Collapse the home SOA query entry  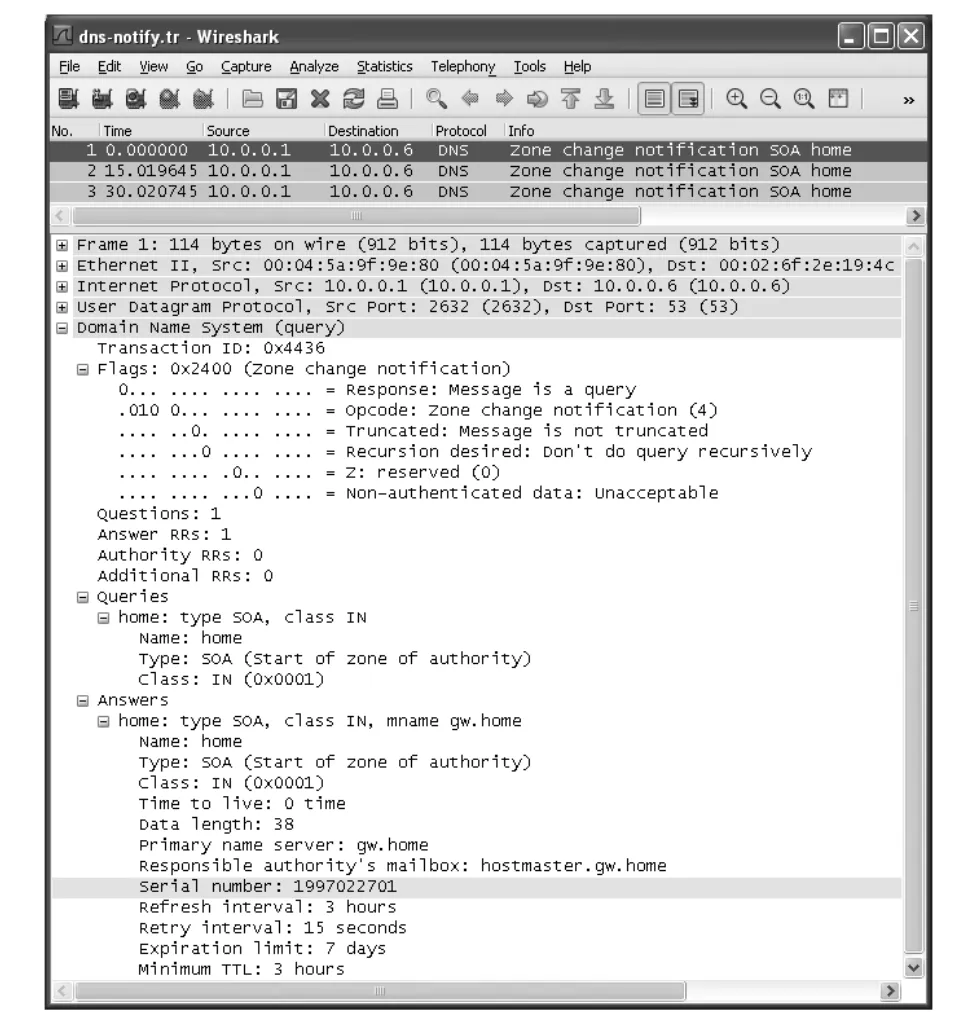pyautogui.click(x=103, y=618)
